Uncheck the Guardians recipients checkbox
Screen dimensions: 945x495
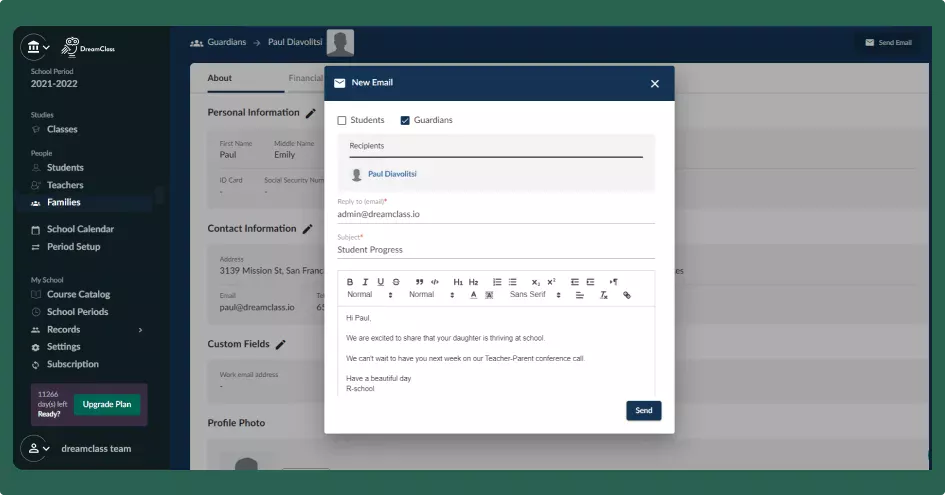point(405,120)
